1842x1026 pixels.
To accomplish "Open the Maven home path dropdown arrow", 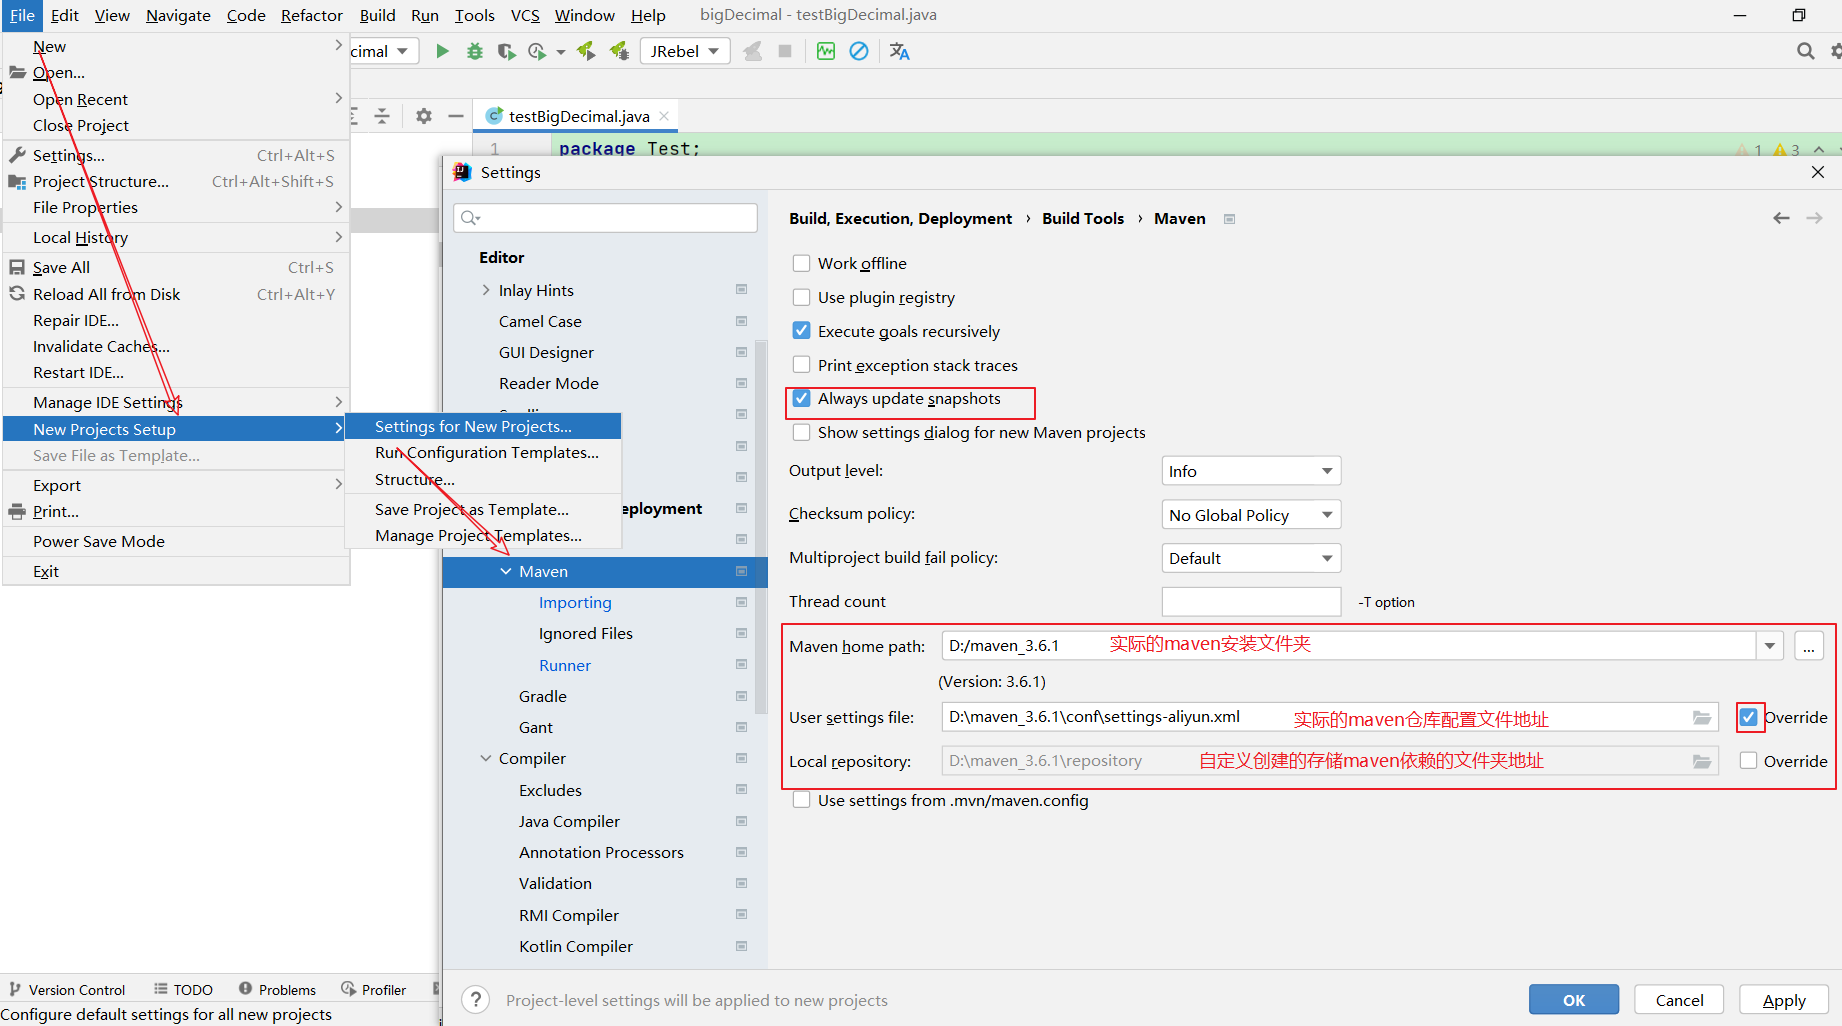I will coord(1770,646).
